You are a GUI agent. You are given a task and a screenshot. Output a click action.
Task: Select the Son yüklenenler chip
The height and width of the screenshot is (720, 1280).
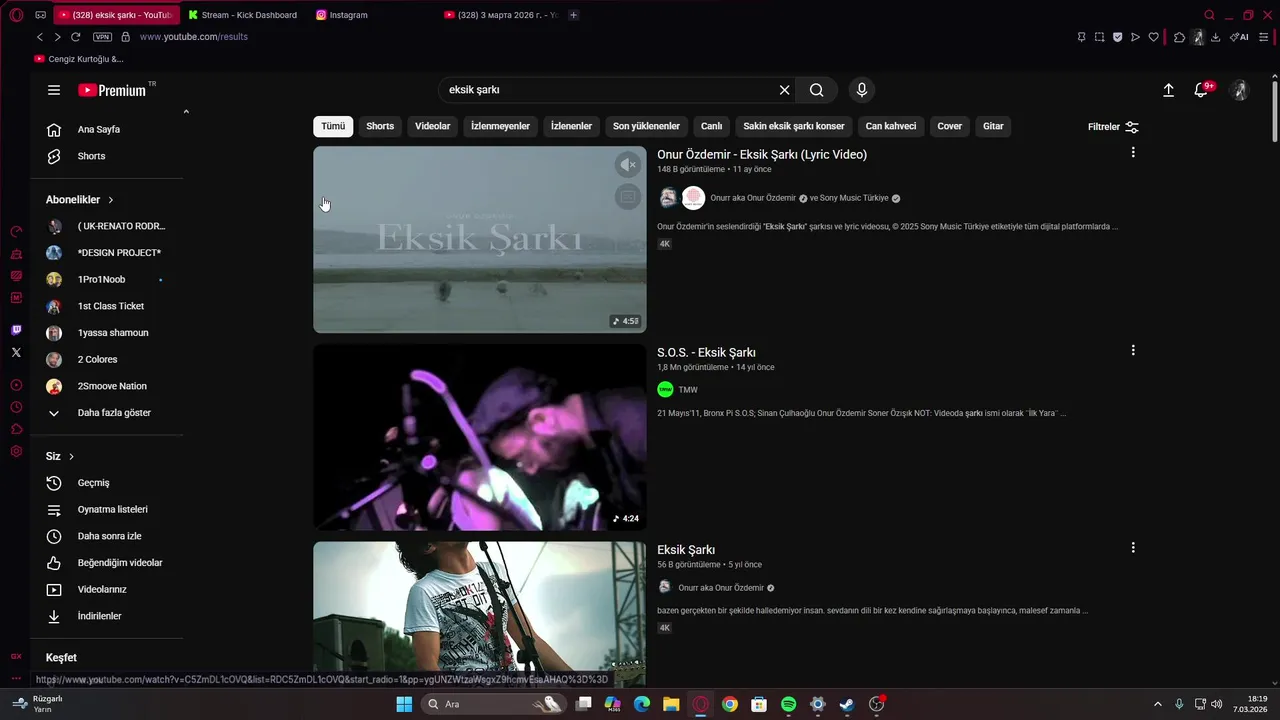[x=647, y=126]
